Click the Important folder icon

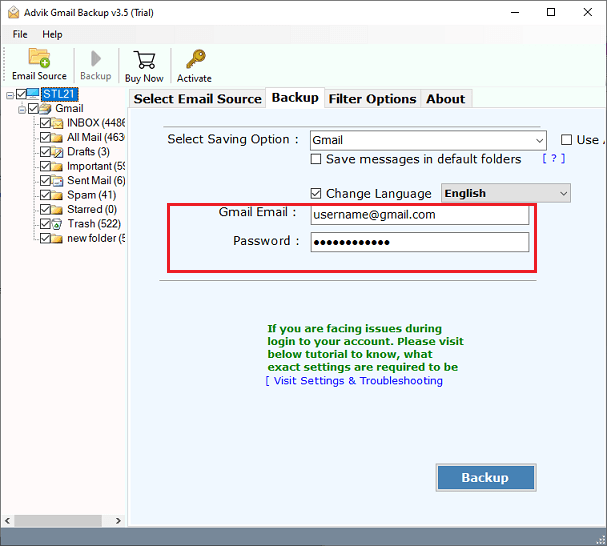point(57,167)
